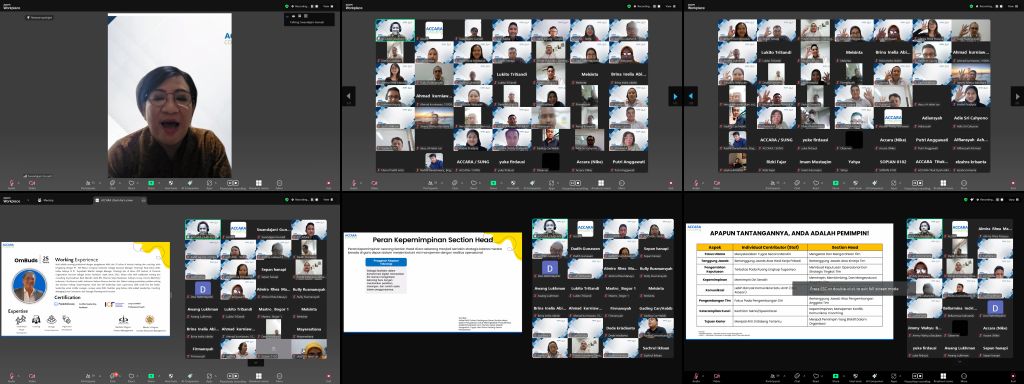Open AI Companion in the single-speaker window
The image size is (1024, 384).
point(190,184)
